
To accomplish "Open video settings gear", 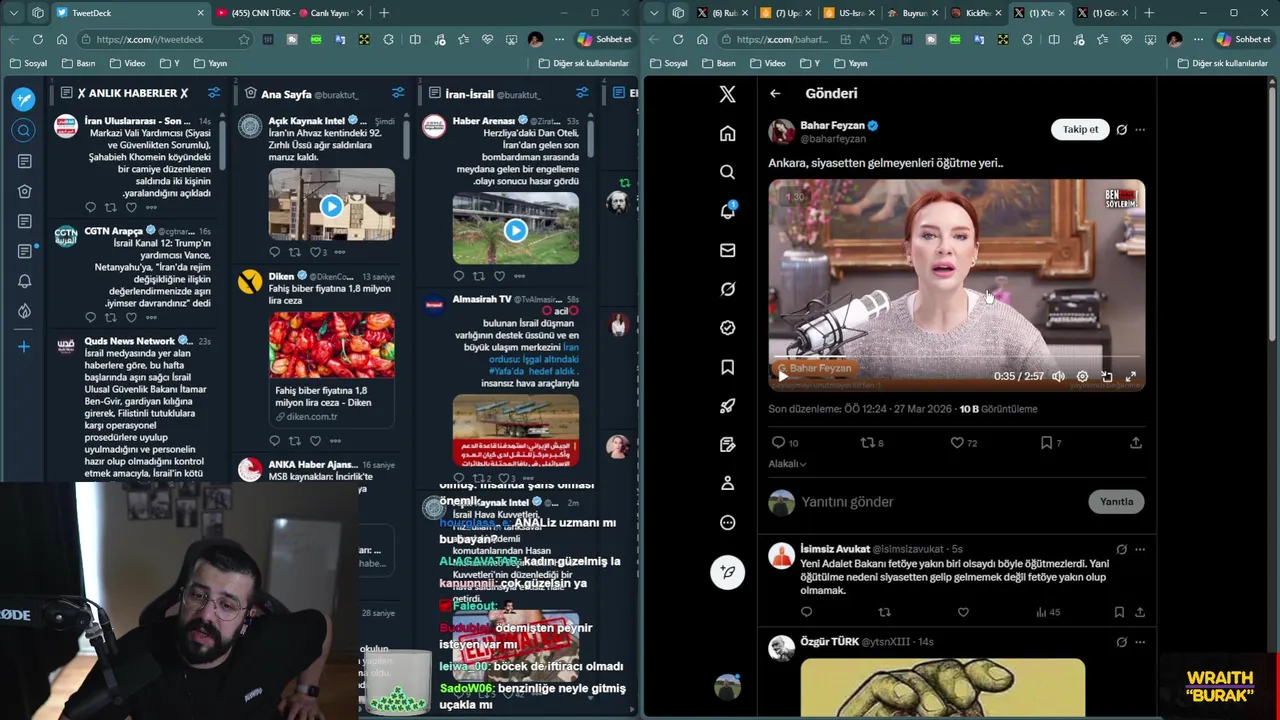I will (1082, 376).
